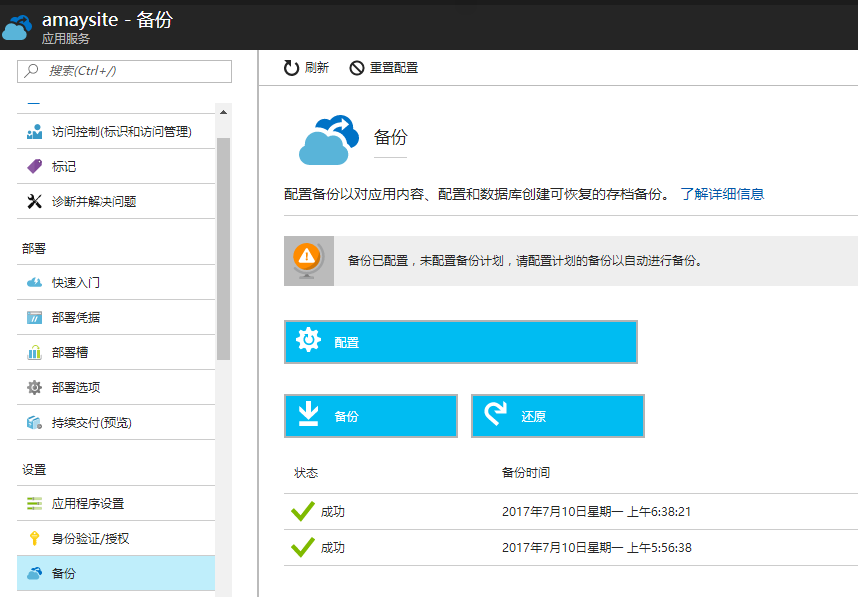Open 部署凭据 in the sidebar menu
The width and height of the screenshot is (858, 597).
tap(76, 317)
